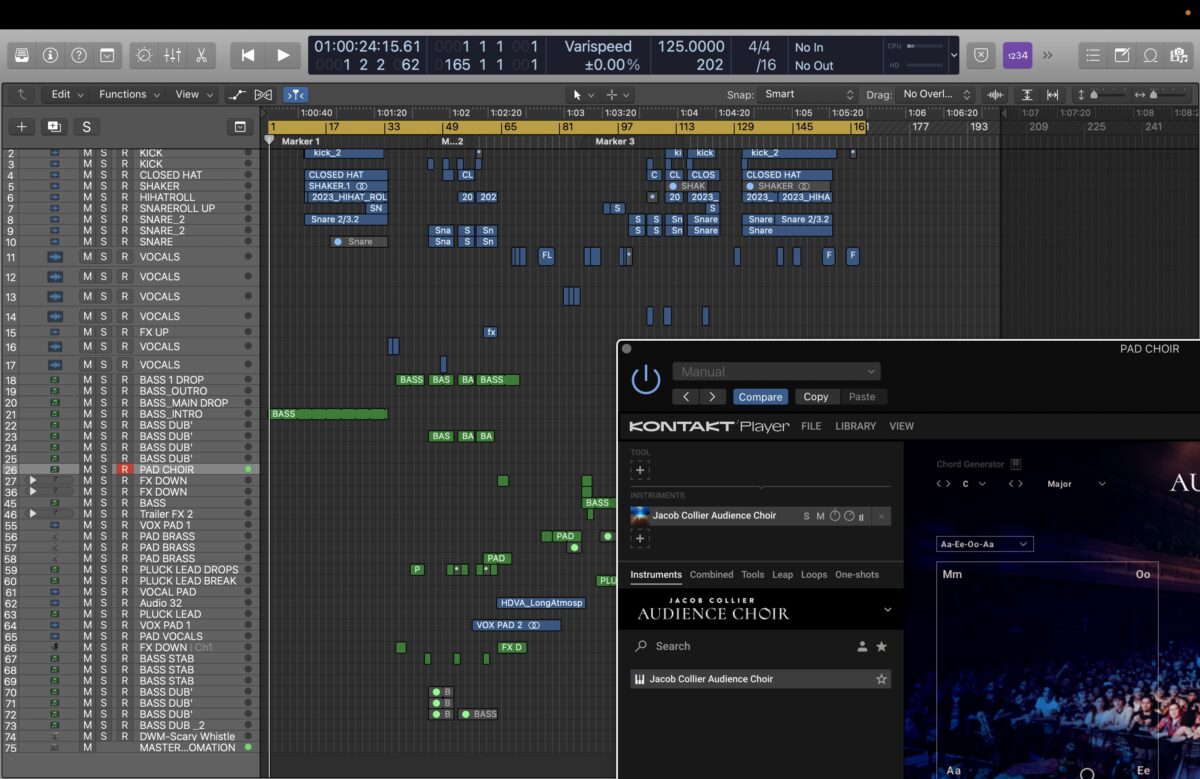The image size is (1200, 779).
Task: Click the horizontal auto zoom icon
Action: 1052,94
